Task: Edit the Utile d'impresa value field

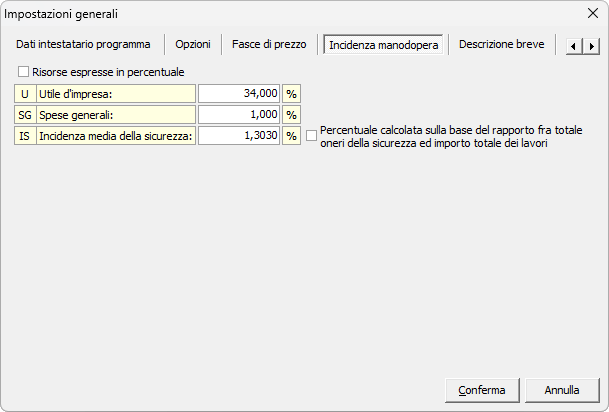Action: click(239, 93)
